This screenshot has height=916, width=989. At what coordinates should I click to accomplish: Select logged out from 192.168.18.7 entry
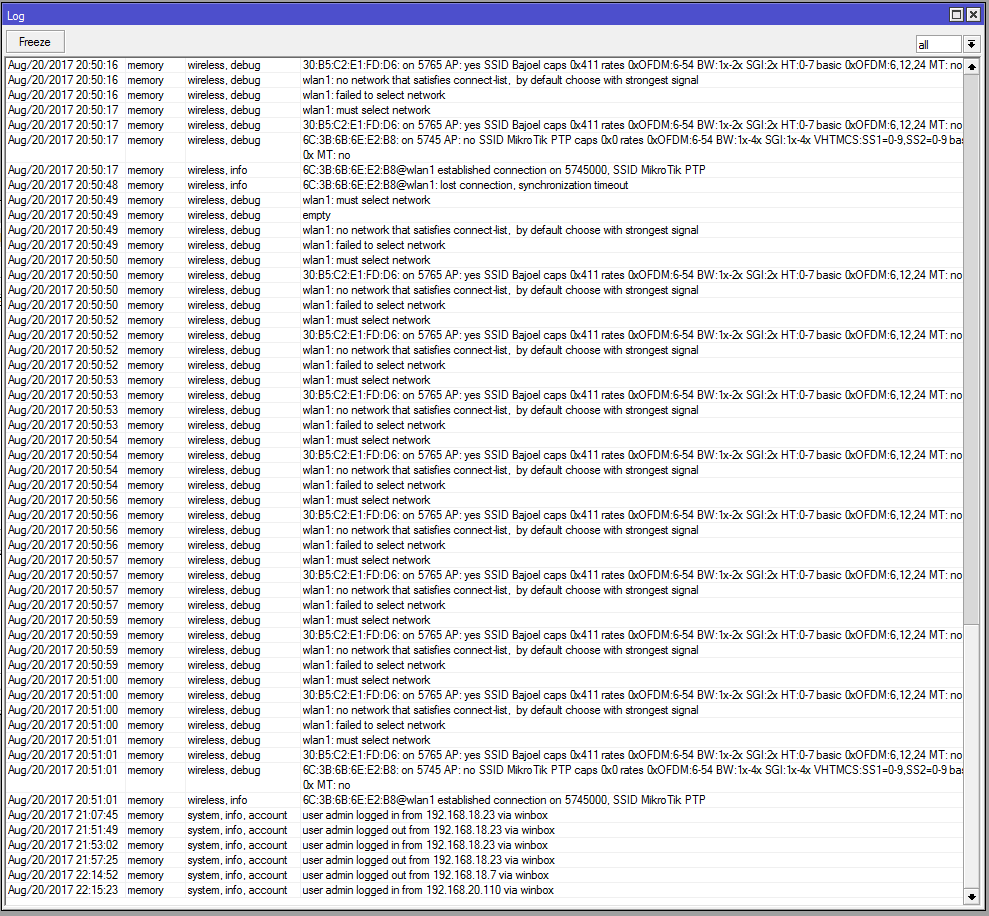[484, 875]
